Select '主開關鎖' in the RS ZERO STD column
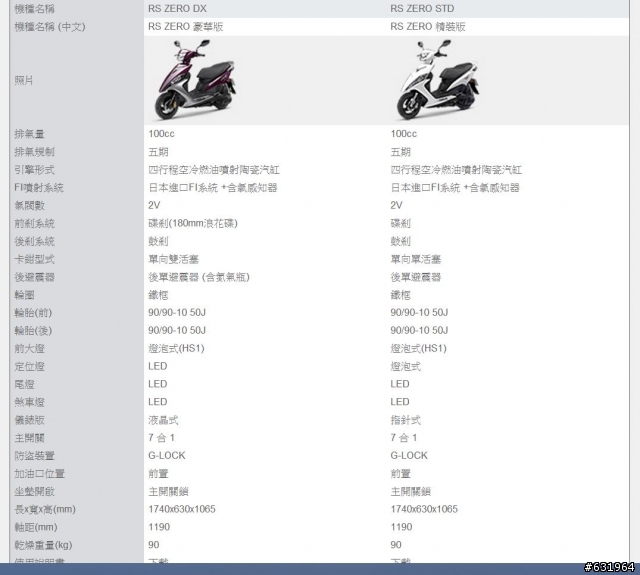The width and height of the screenshot is (640, 575). 410,492
